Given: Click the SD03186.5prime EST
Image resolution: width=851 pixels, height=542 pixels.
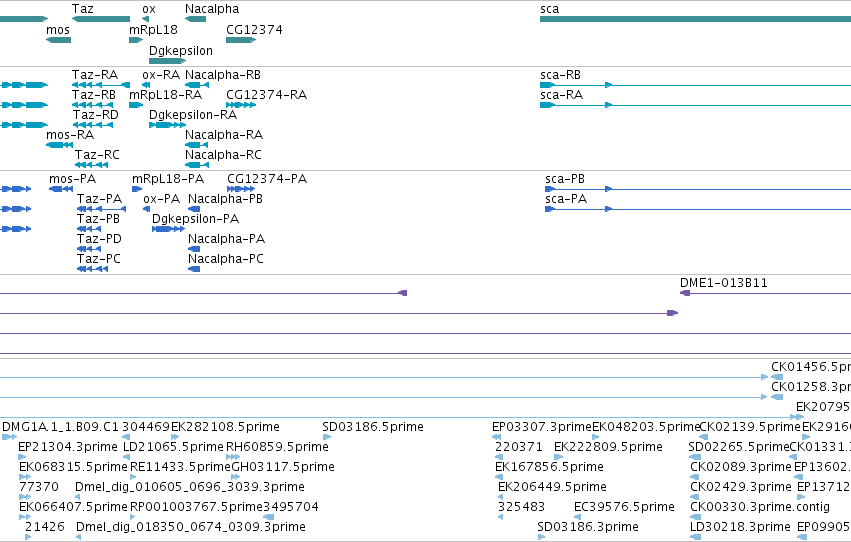Looking at the screenshot, I should (x=326, y=437).
